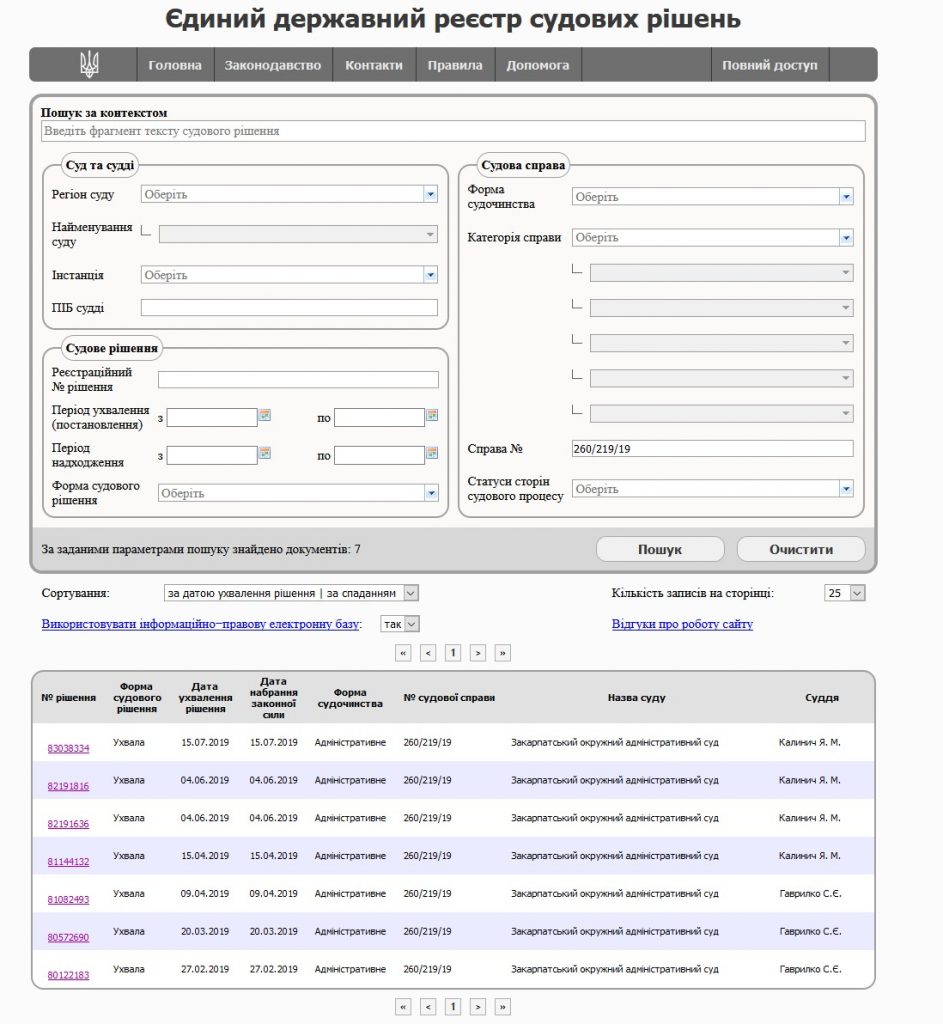Open calendar for decision period end date
This screenshot has height=1024, width=943.
[x=432, y=415]
